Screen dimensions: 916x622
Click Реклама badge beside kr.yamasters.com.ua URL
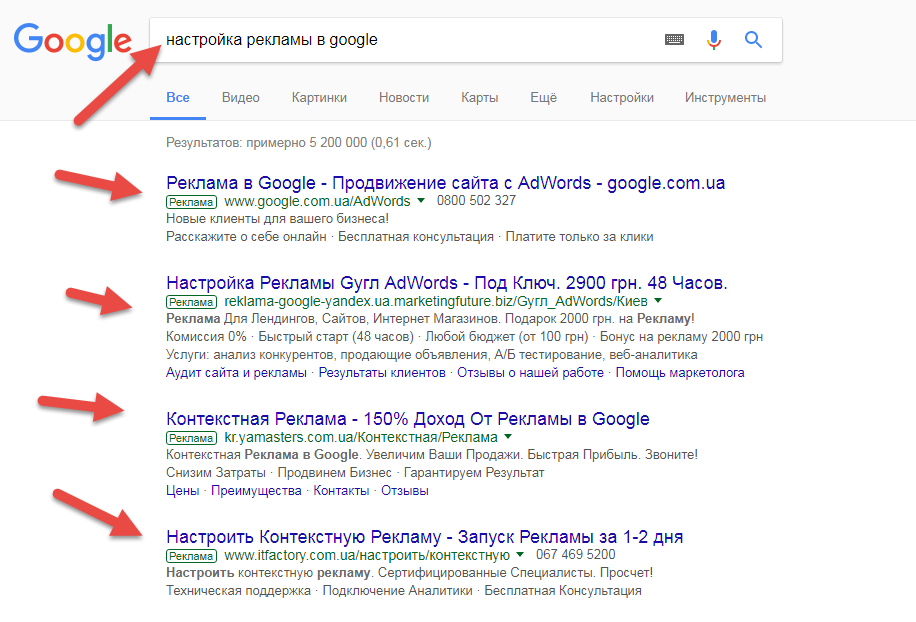point(191,438)
